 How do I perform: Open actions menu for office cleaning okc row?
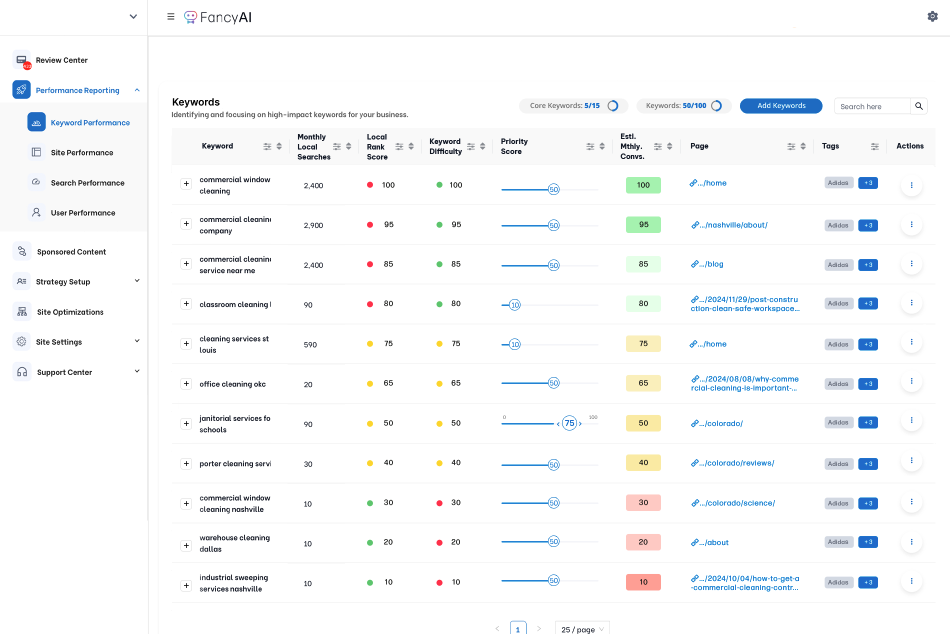click(911, 383)
